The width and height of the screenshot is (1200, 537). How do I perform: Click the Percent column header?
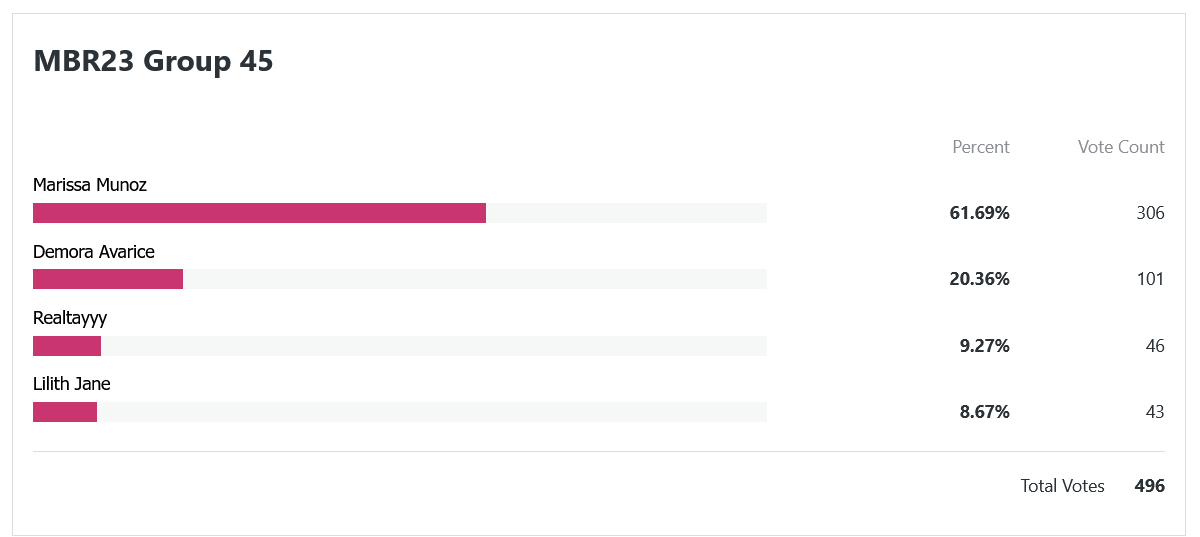[981, 147]
